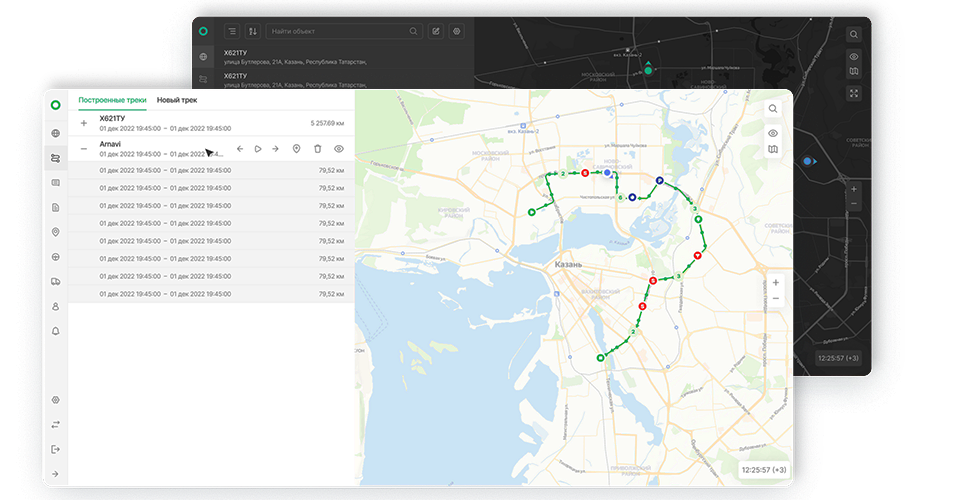Click the swap arrows icon in light sidebar
The image size is (960, 500).
56,424
